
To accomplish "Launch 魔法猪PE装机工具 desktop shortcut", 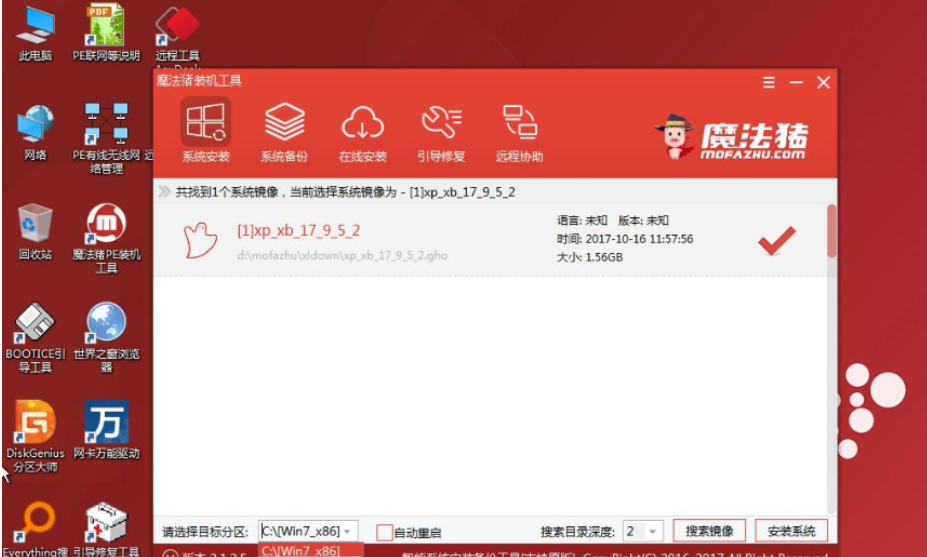I will click(106, 238).
